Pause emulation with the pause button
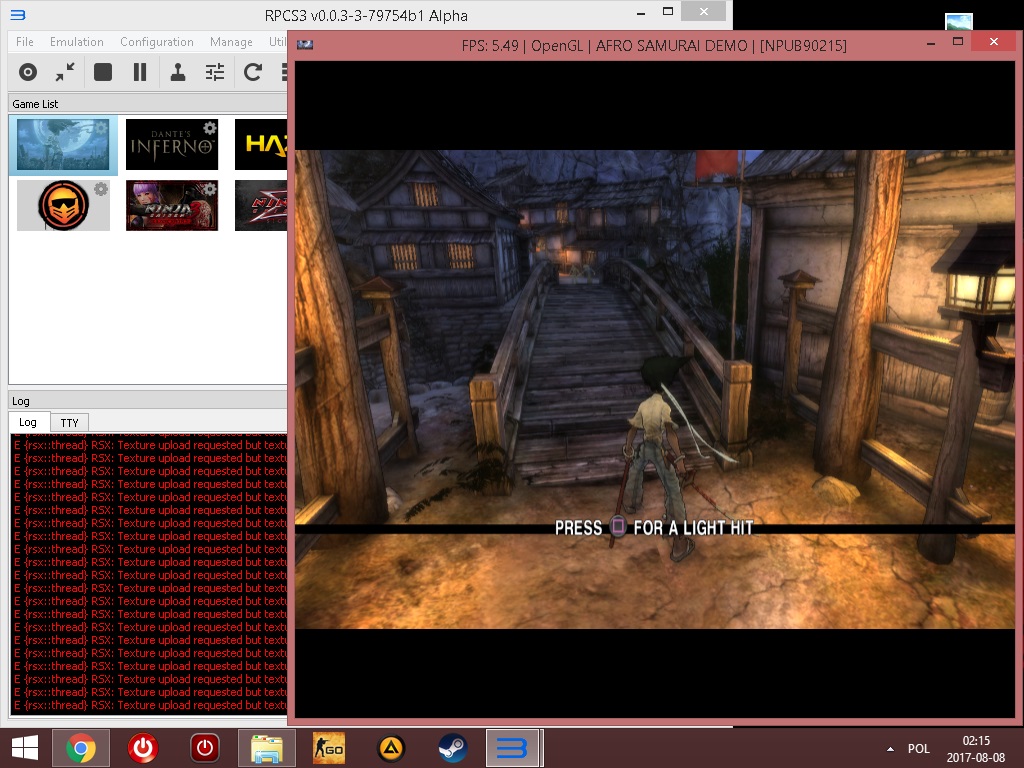 click(x=140, y=72)
